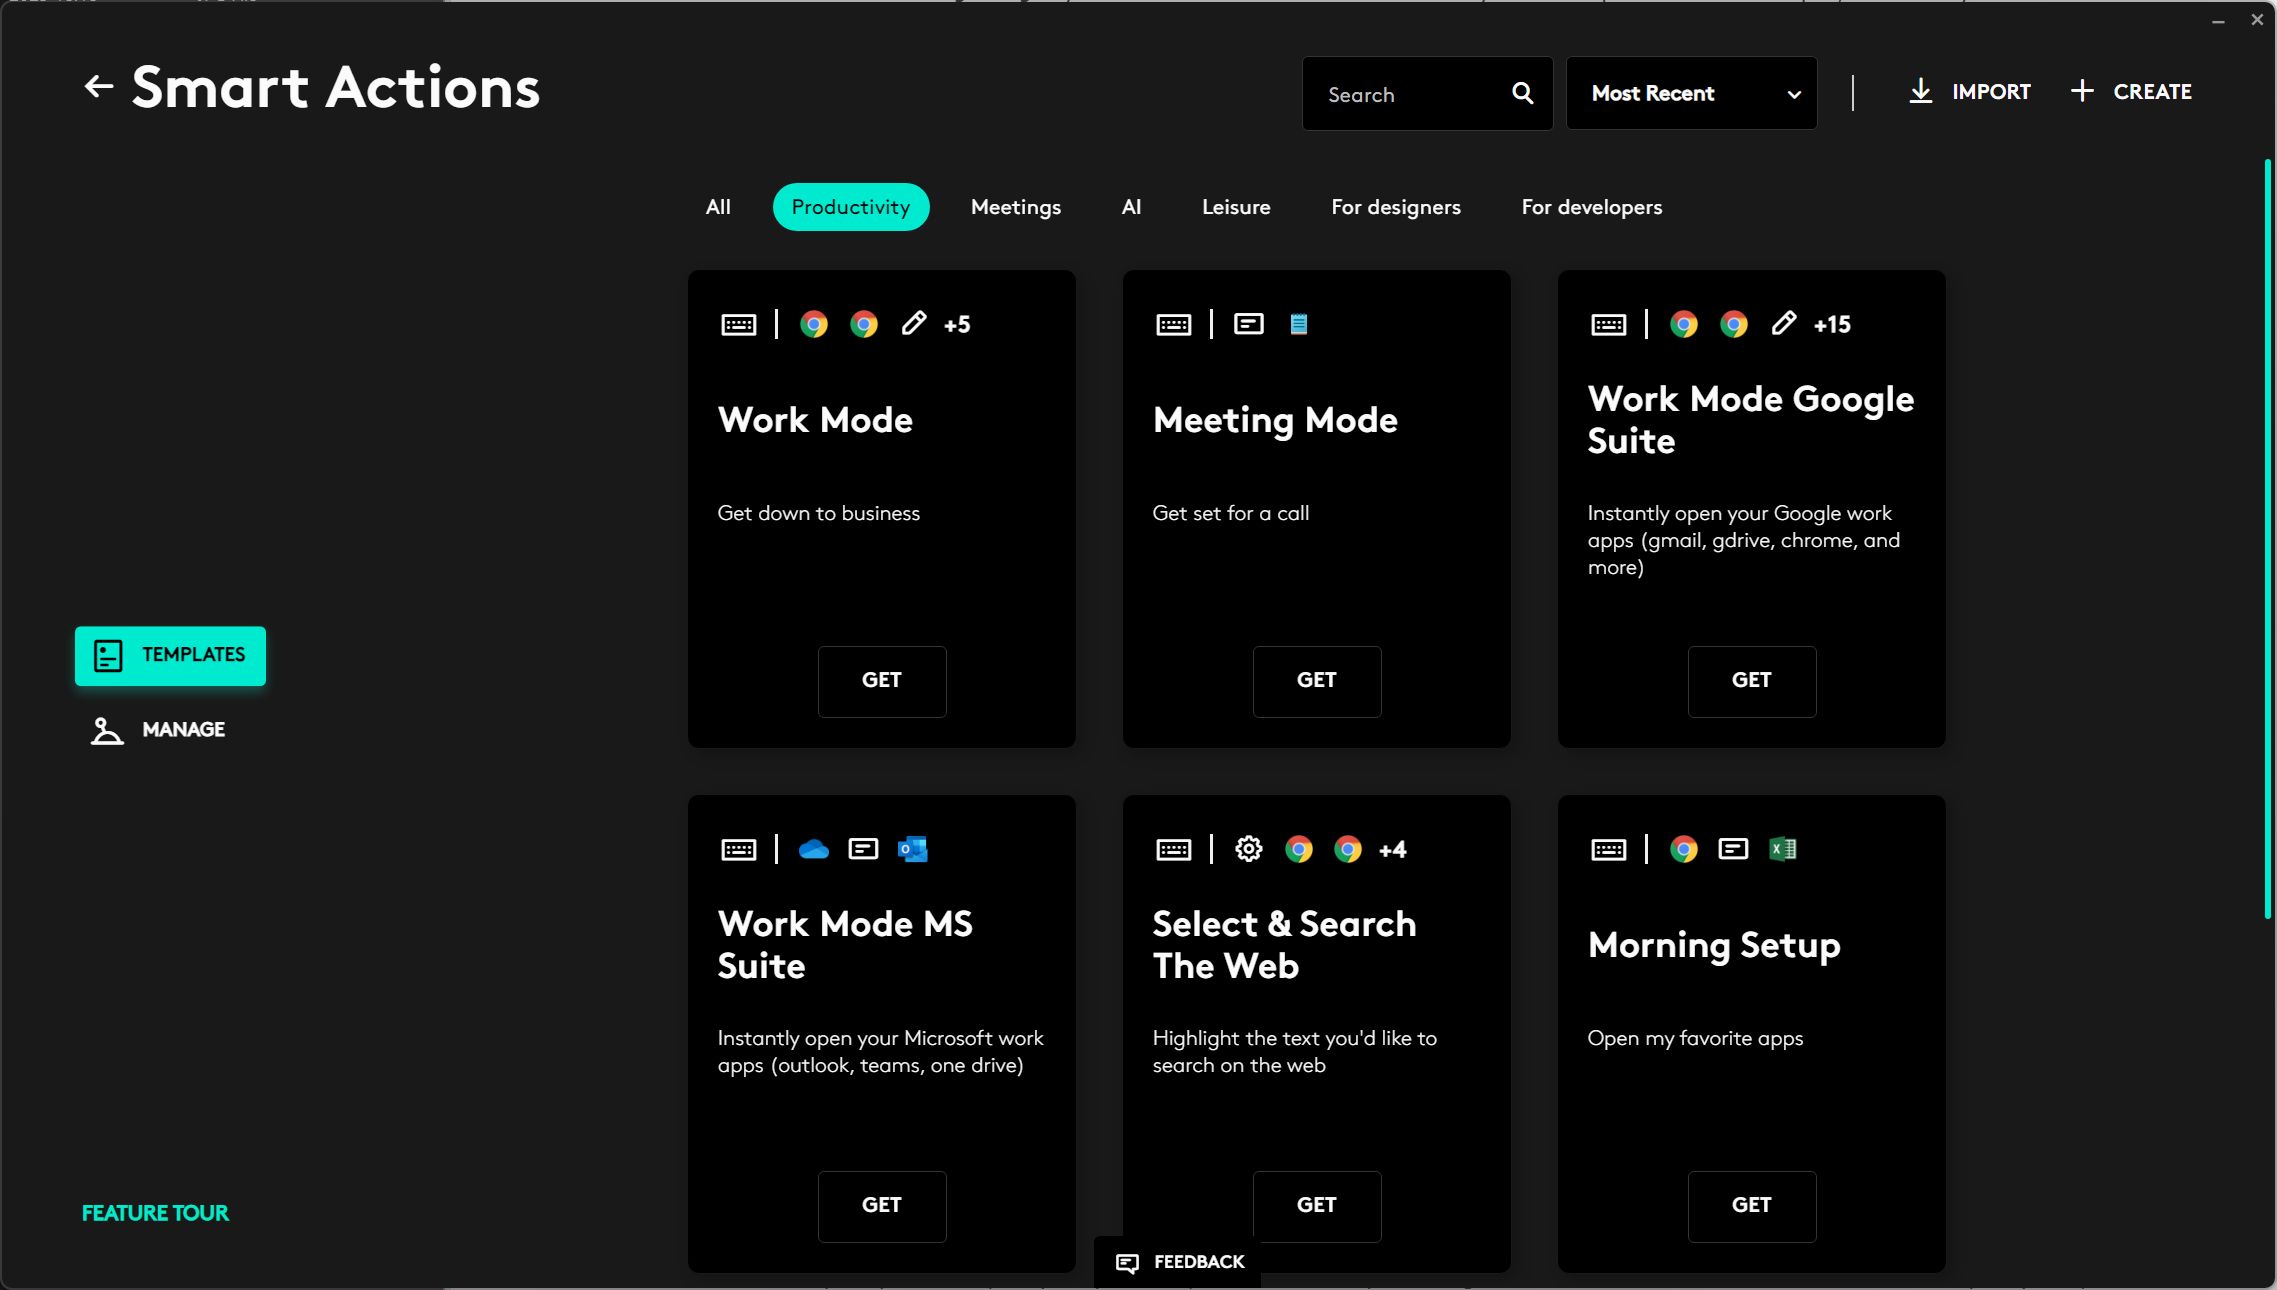This screenshot has width=2277, height=1290.
Task: Click the back arrow beside Smart Actions
Action: tap(98, 87)
